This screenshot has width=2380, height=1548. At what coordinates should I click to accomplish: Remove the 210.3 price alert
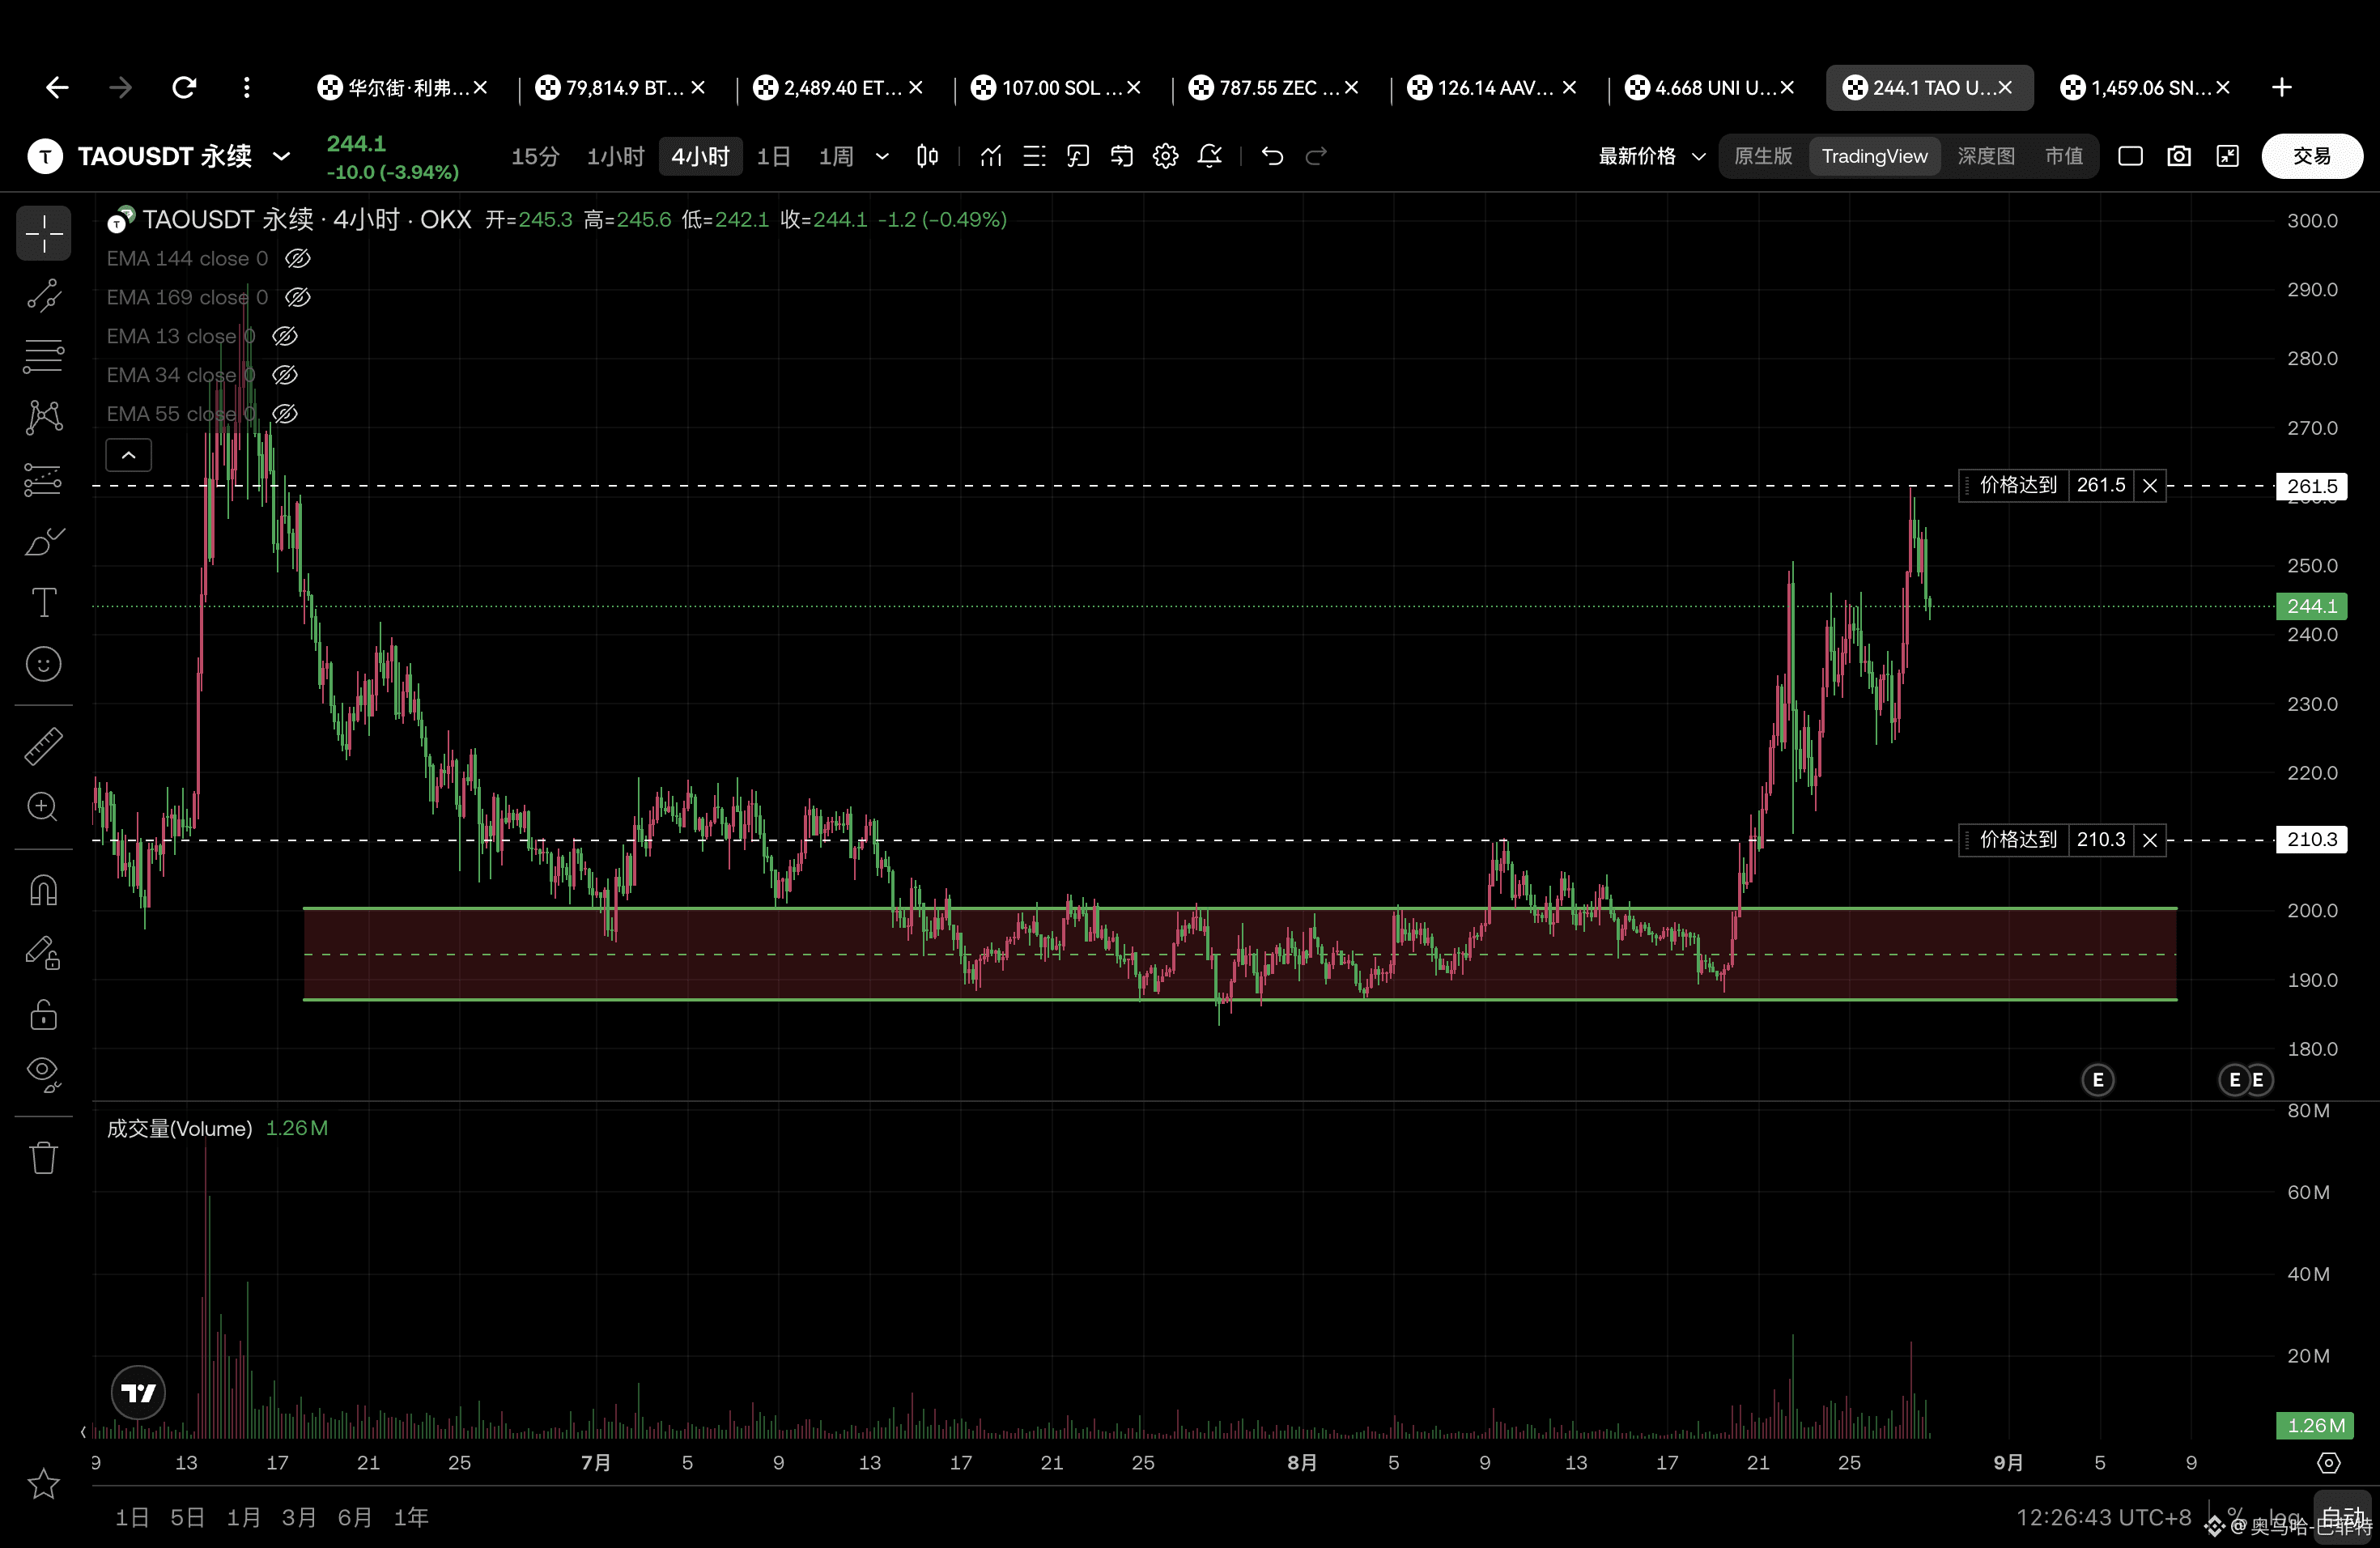pos(2150,840)
